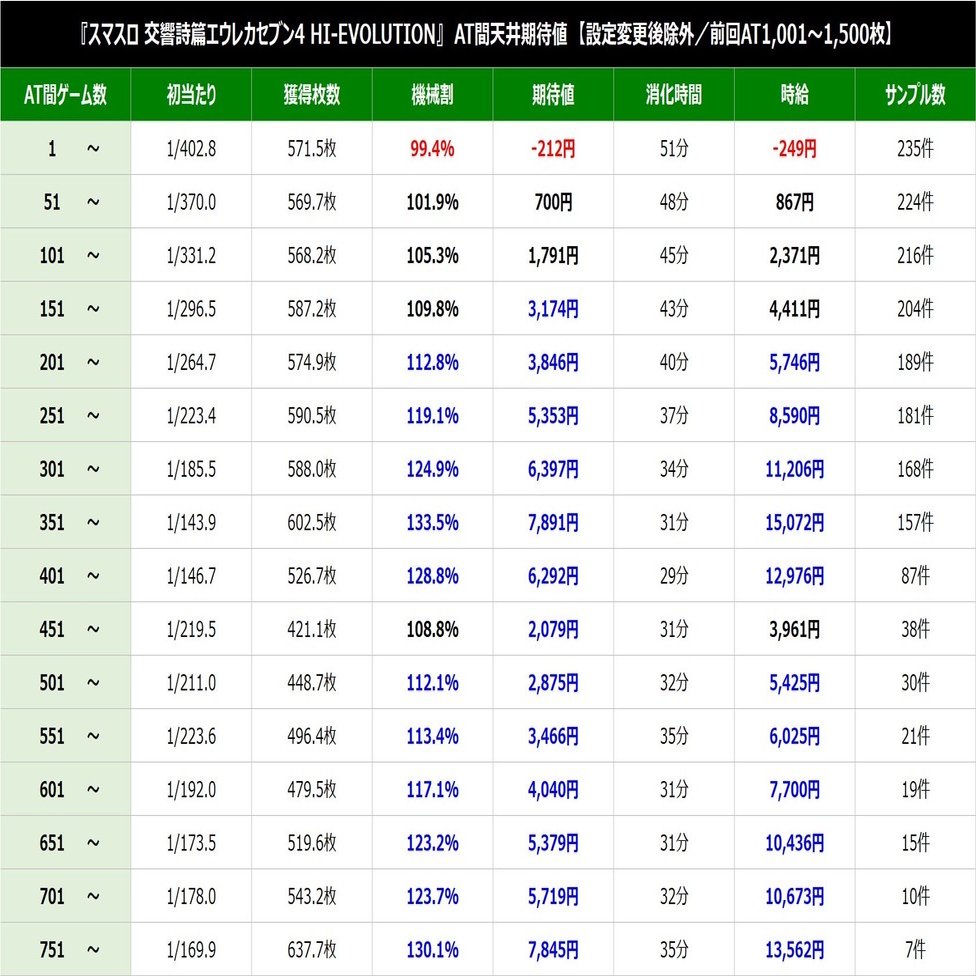Select the 401 ～ game range row label

(65, 576)
